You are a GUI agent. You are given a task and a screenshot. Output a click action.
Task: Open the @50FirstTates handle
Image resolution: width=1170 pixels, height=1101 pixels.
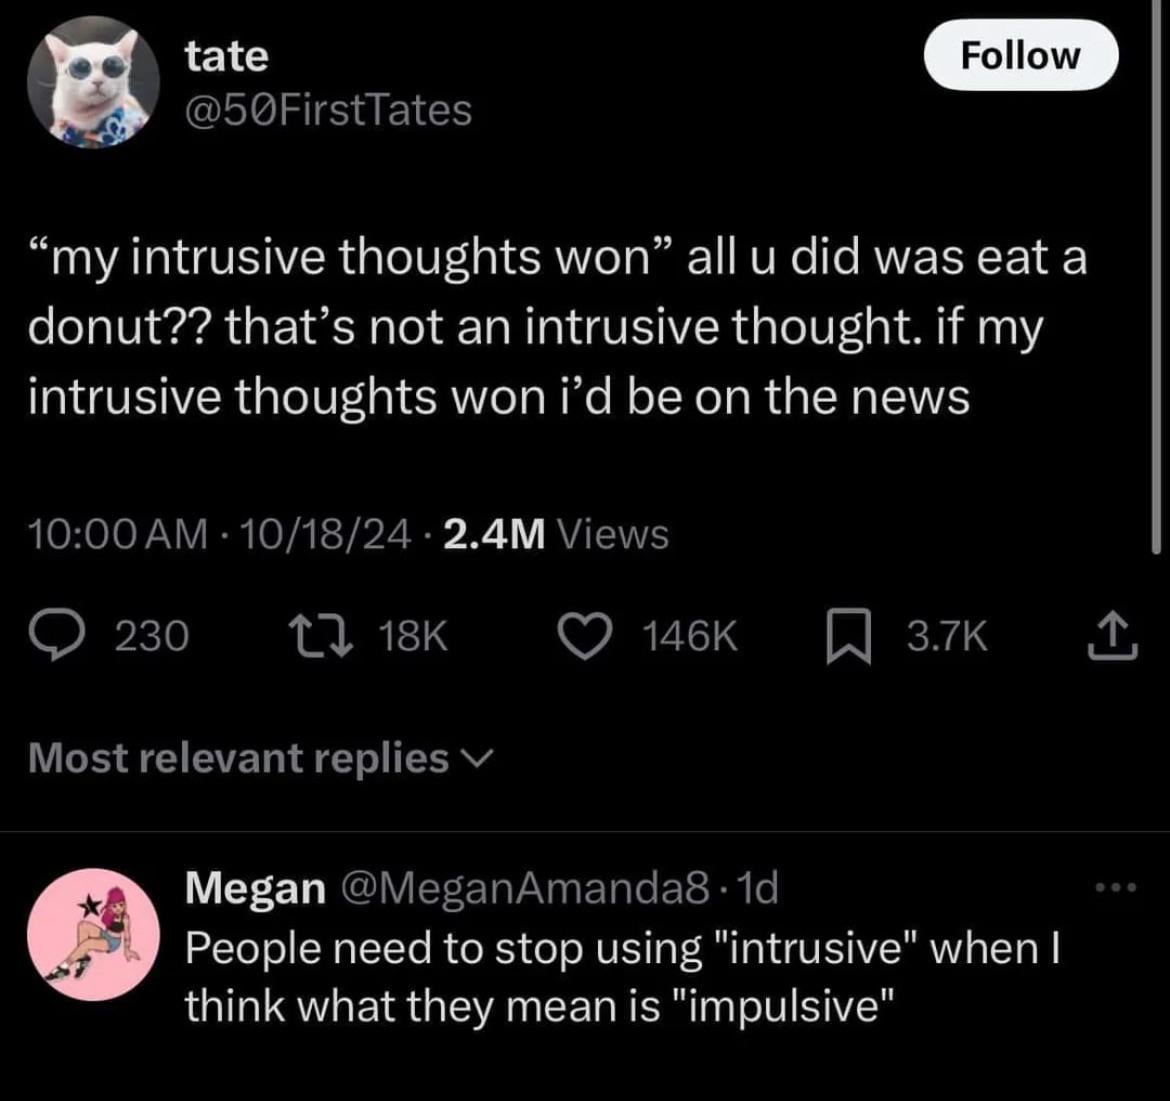click(x=328, y=110)
